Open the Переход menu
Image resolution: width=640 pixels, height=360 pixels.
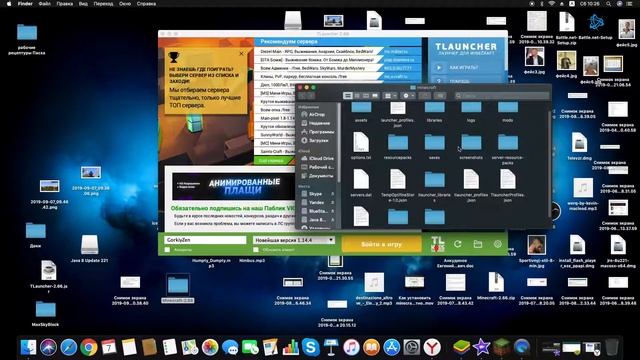point(103,4)
